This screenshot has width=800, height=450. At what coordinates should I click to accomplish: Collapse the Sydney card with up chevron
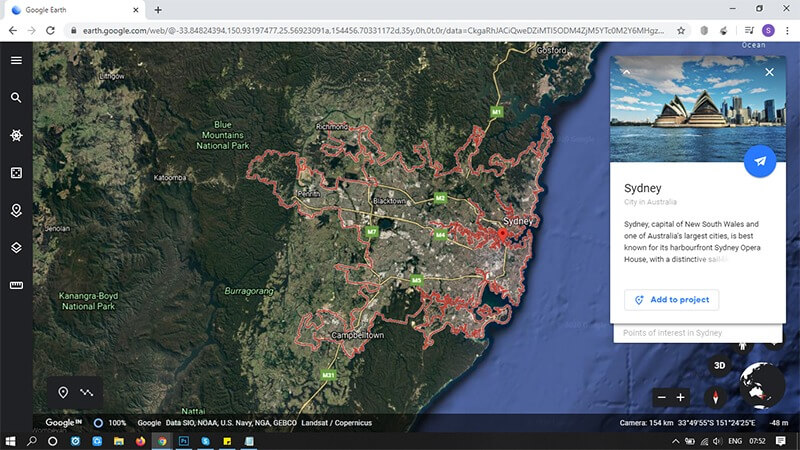click(x=627, y=72)
